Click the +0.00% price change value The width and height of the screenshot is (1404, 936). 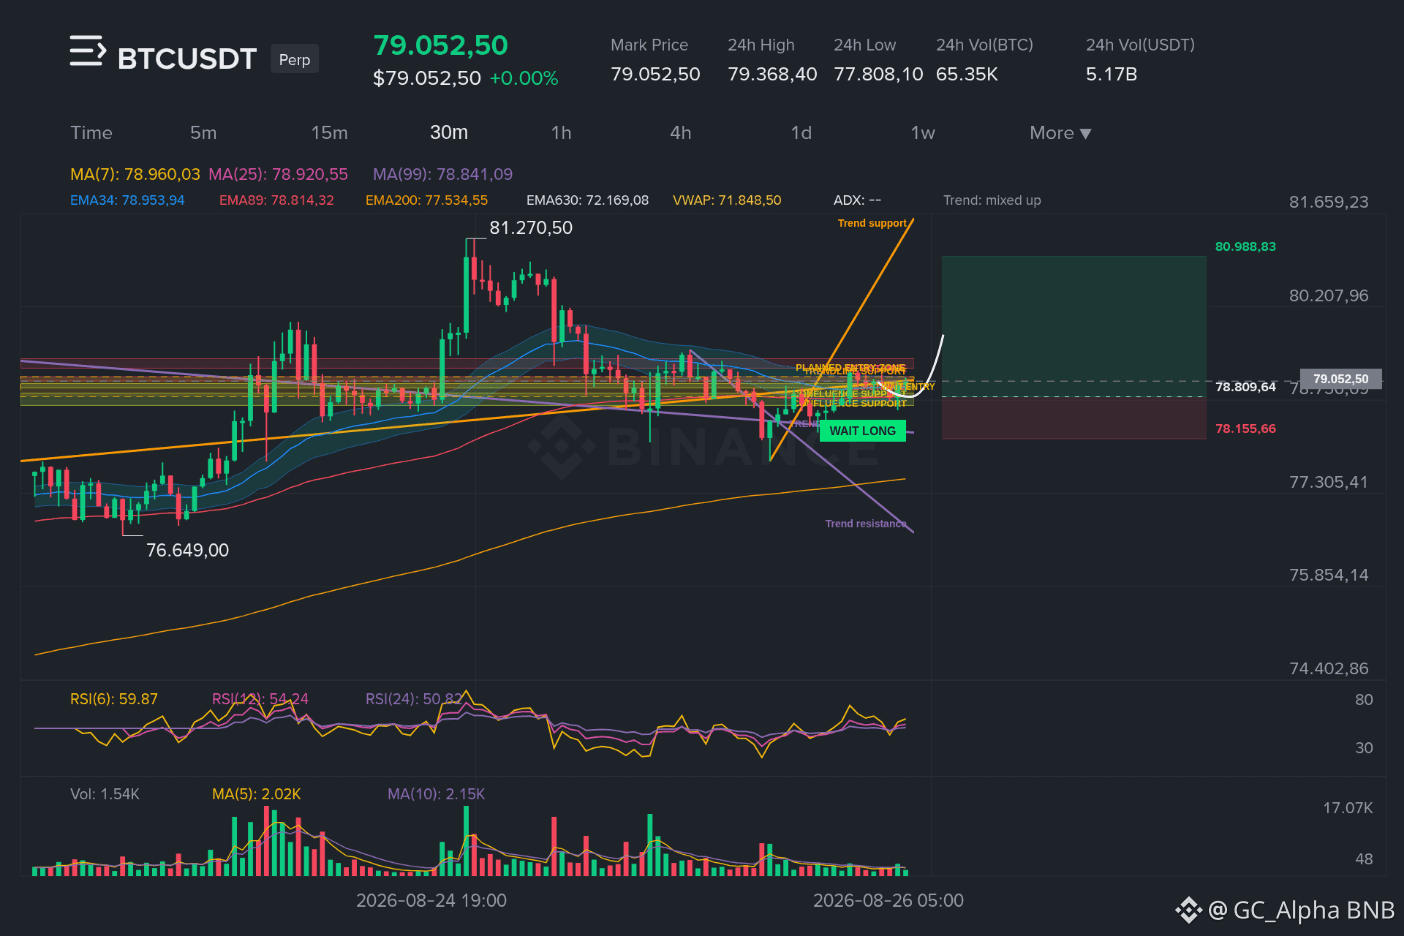(x=524, y=78)
